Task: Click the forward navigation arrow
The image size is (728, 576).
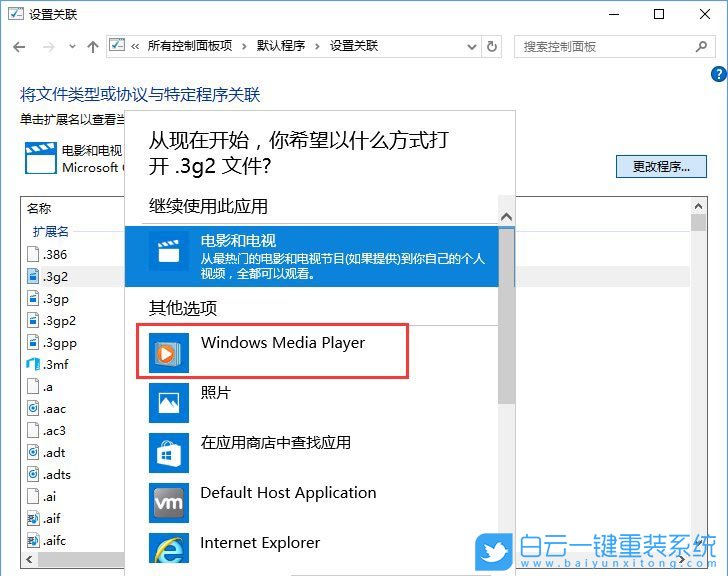Action: [49, 47]
